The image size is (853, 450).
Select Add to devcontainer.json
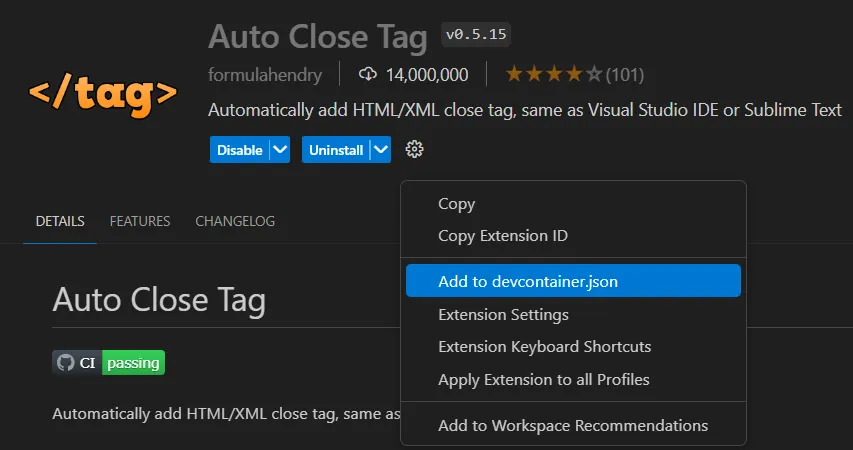528,281
